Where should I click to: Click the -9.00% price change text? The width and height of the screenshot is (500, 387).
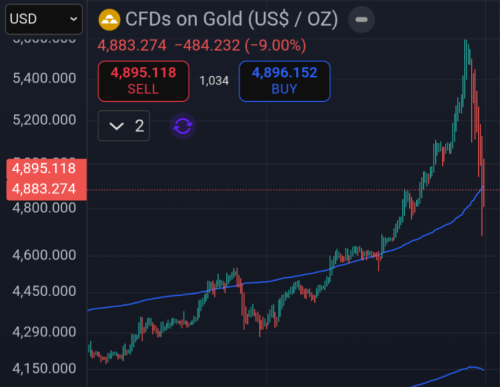coord(276,45)
